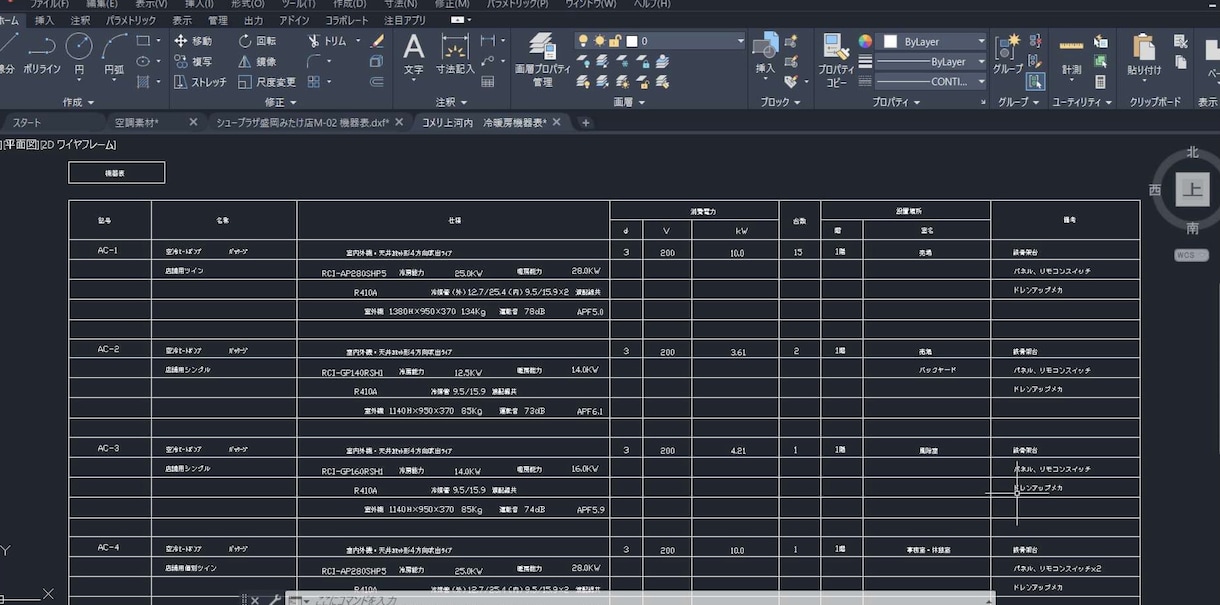Click the table tool icon in 注釈
The height and width of the screenshot is (605, 1220).
point(488,82)
